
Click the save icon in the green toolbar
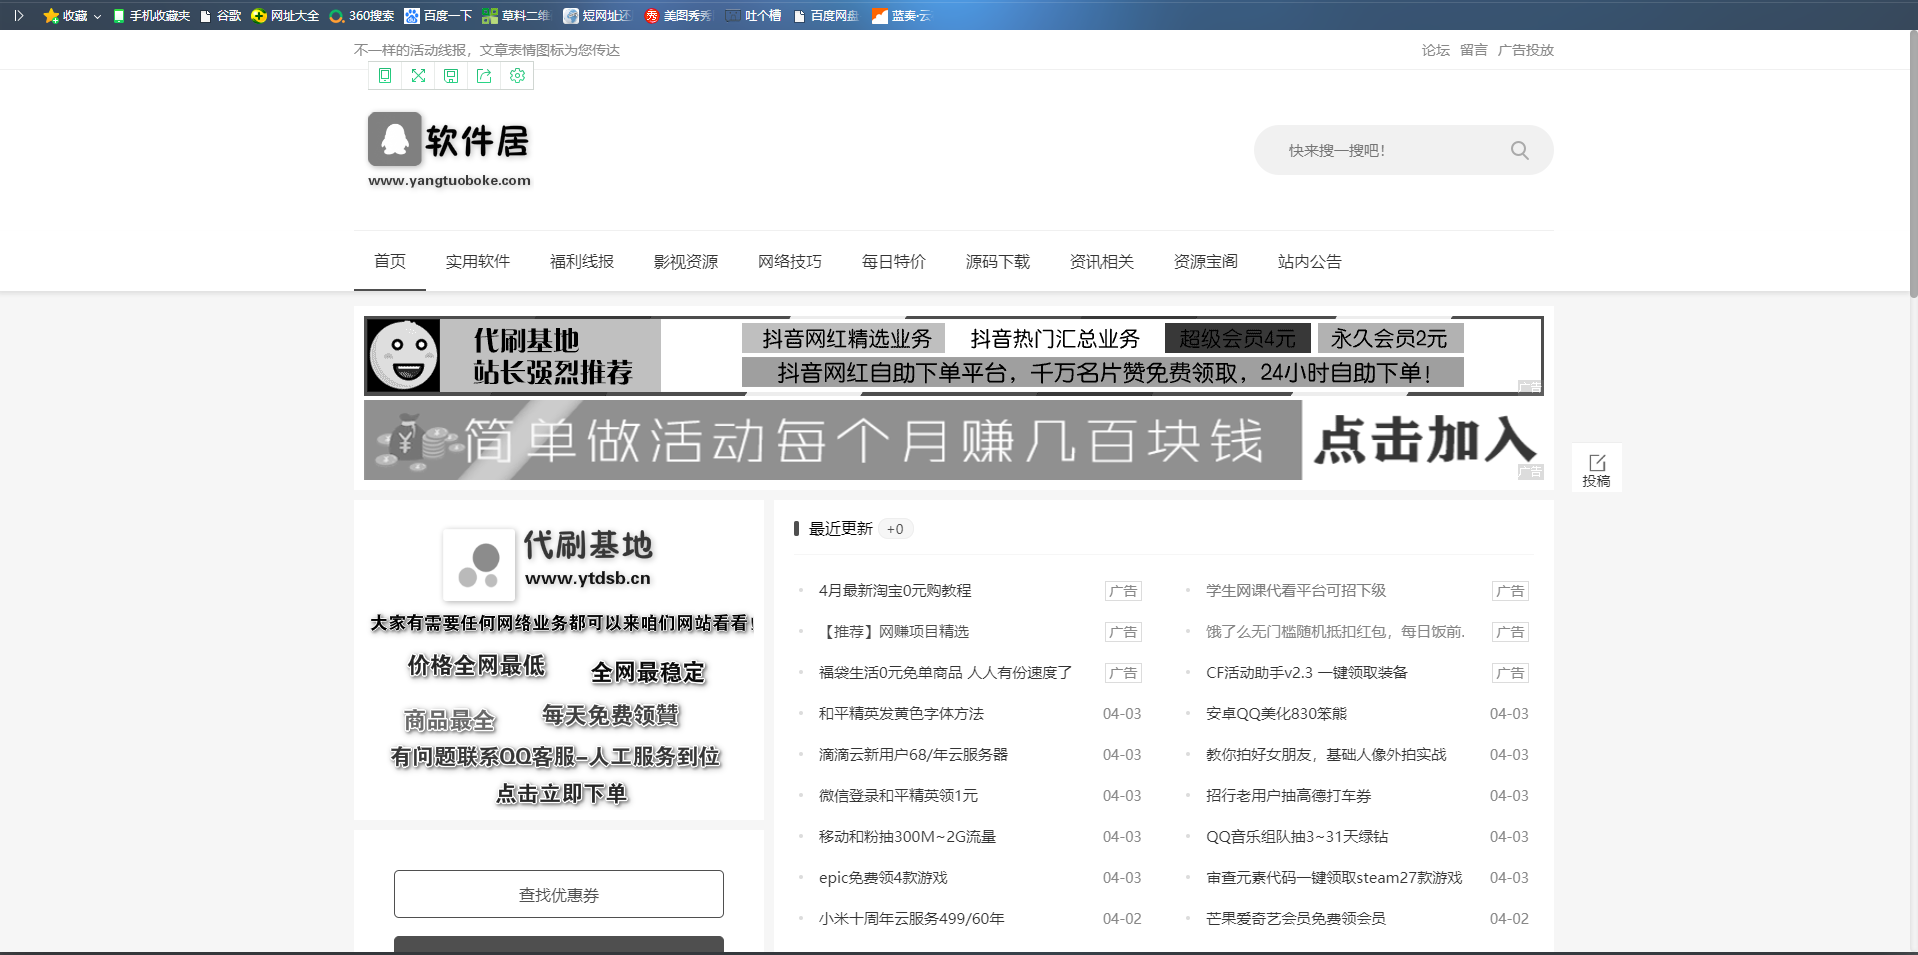pyautogui.click(x=451, y=76)
